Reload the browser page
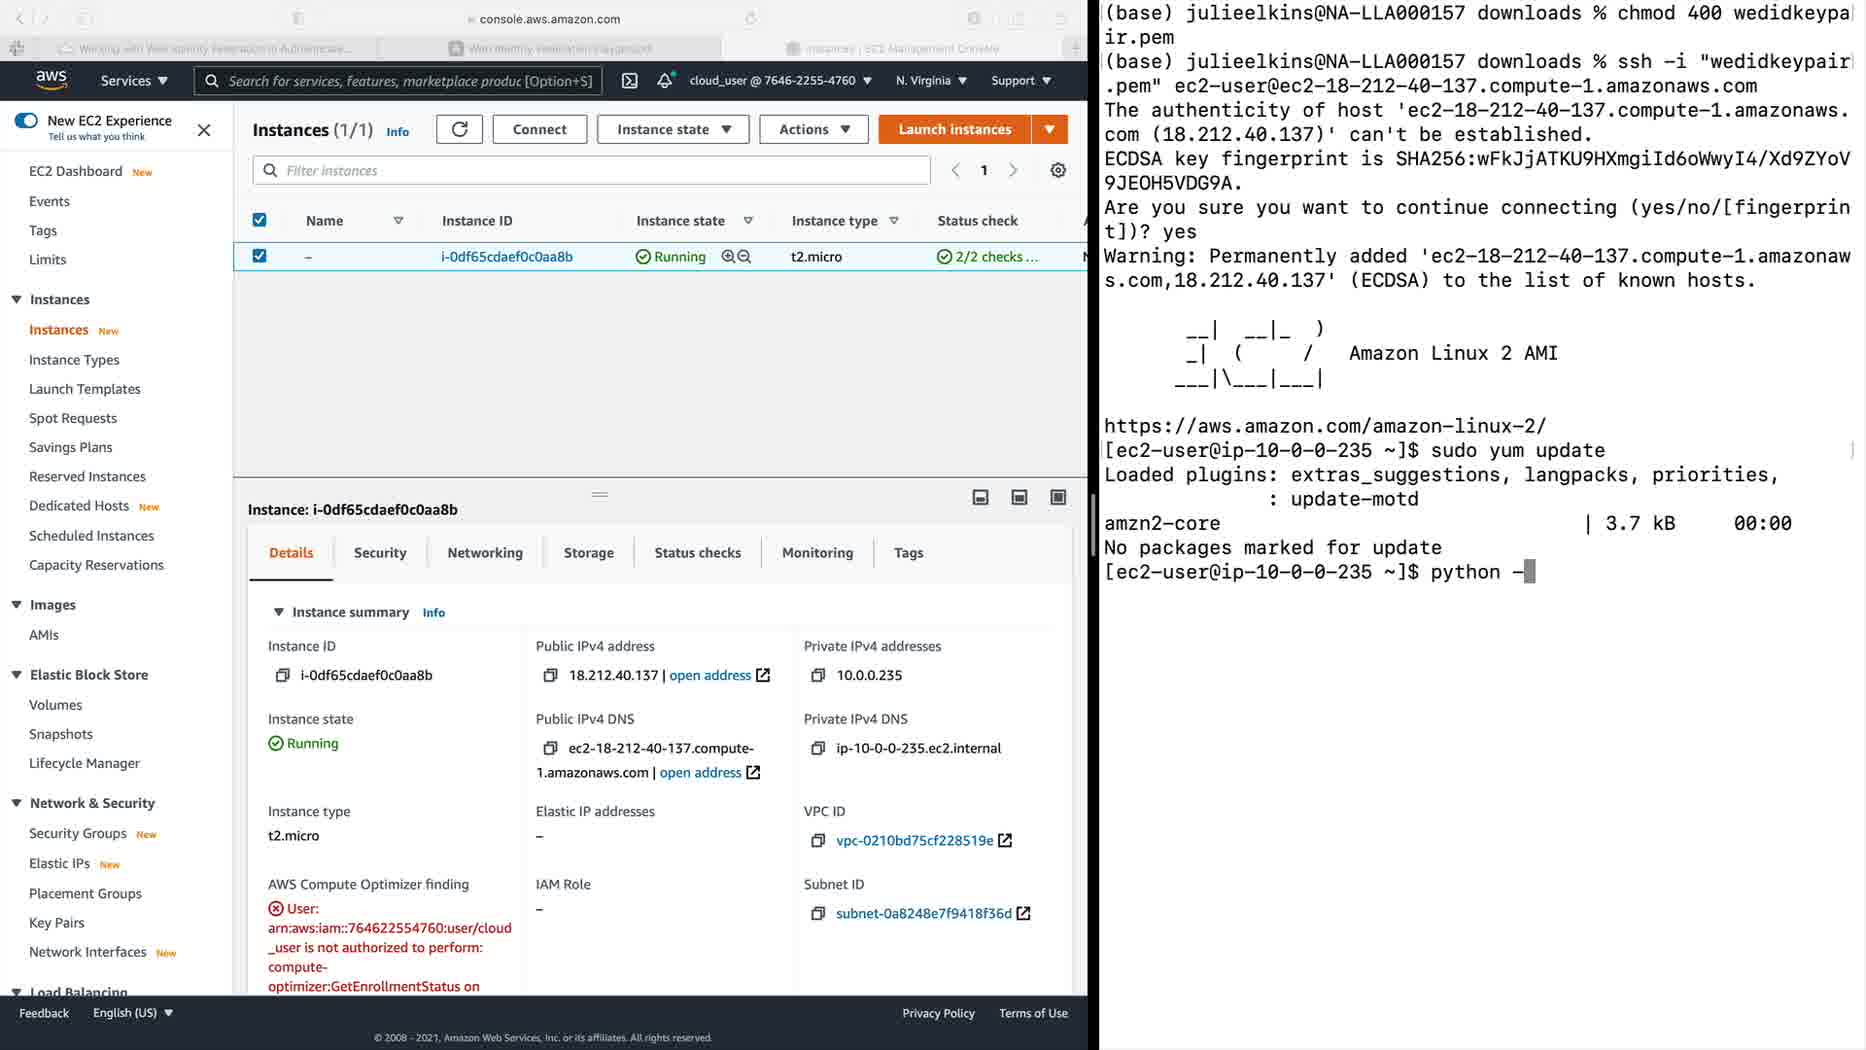Image resolution: width=1866 pixels, height=1050 pixels. [750, 19]
